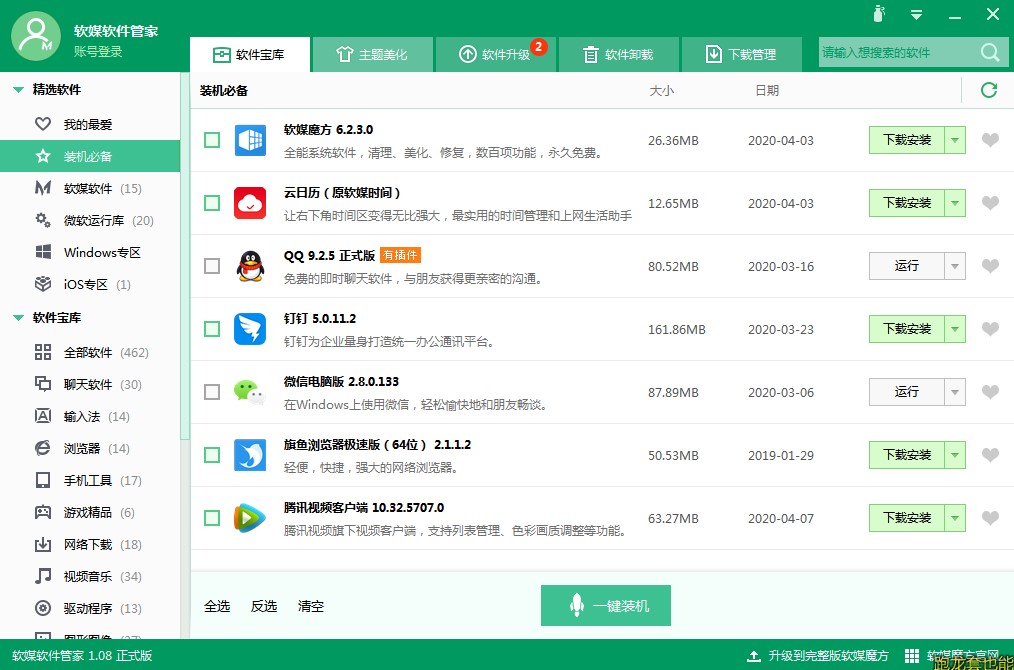
Task: Open dropdown arrow beside QQ 运行 button
Action: (x=955, y=266)
